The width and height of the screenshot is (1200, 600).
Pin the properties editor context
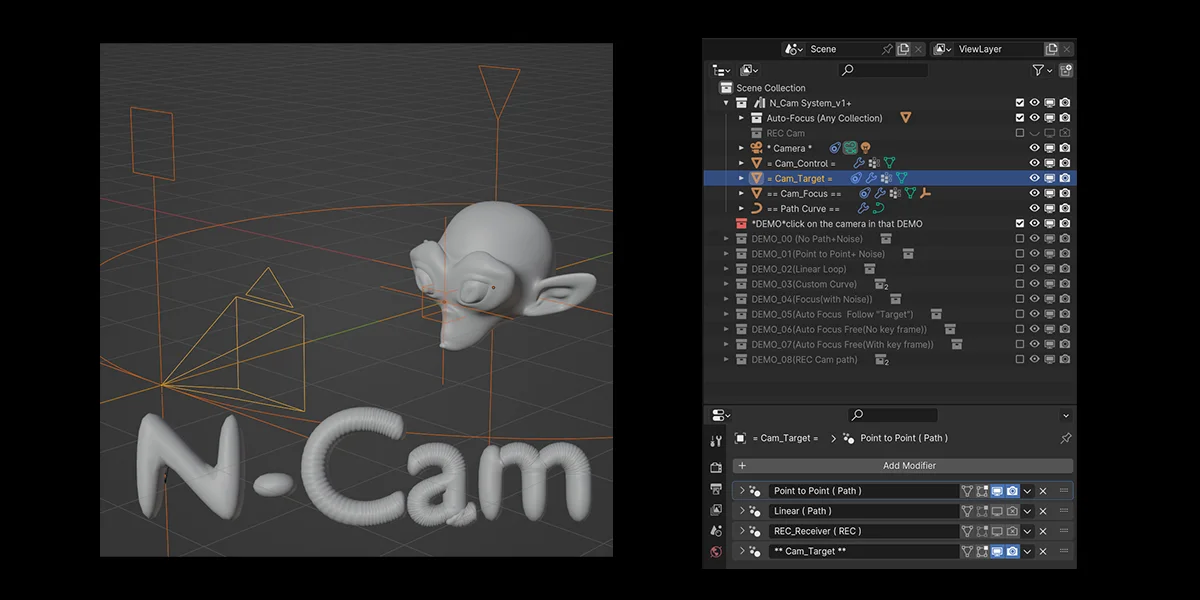pyautogui.click(x=1065, y=438)
